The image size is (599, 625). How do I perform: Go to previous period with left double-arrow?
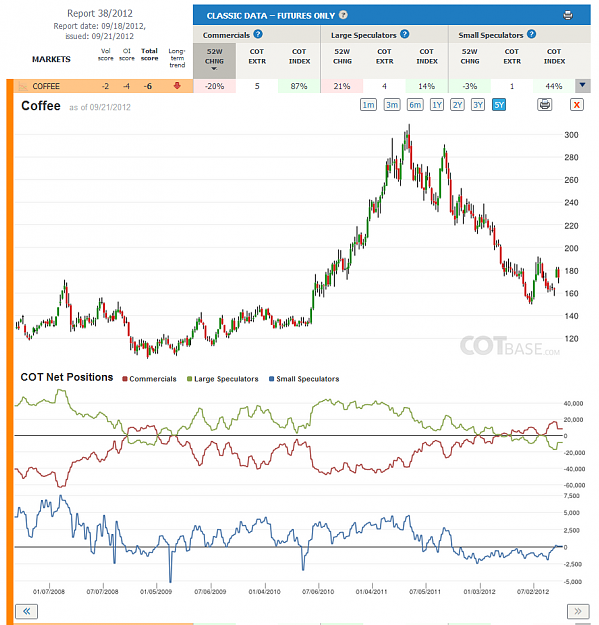pyautogui.click(x=27, y=611)
